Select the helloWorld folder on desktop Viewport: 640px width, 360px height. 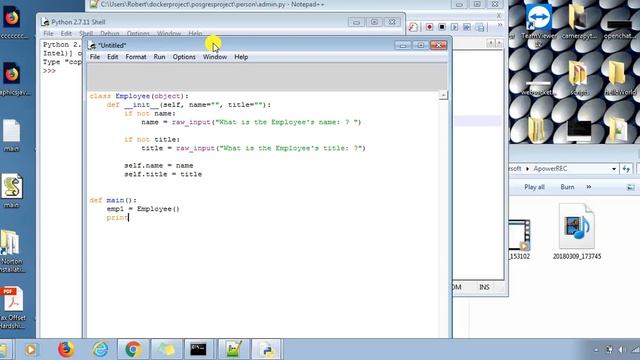[x=619, y=78]
